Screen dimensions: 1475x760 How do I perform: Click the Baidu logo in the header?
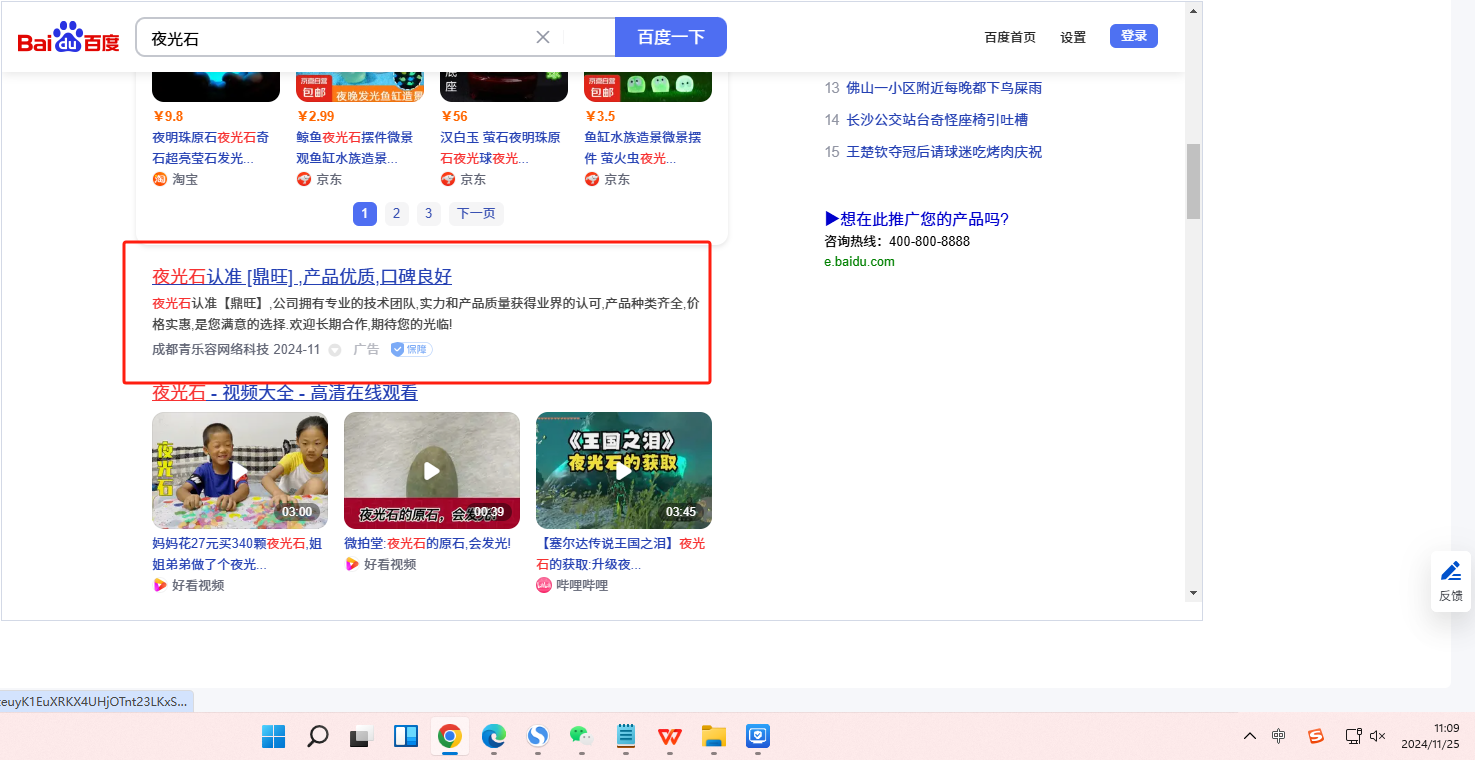click(x=68, y=38)
